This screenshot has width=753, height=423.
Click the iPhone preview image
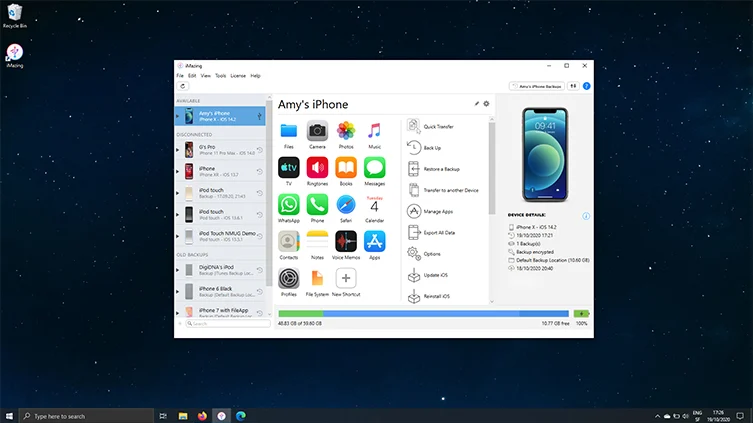tap(545, 155)
